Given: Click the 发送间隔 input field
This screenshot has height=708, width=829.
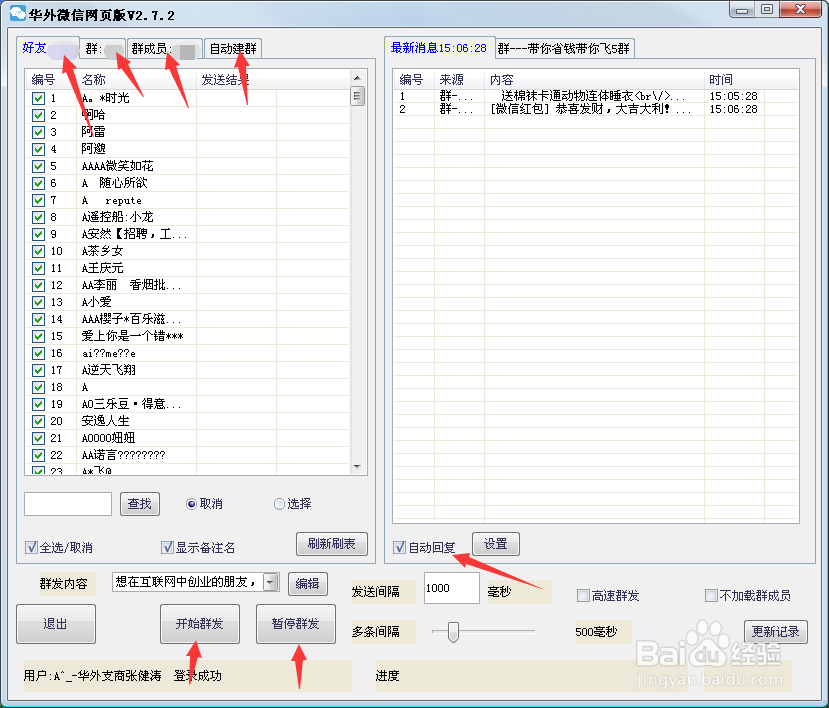Looking at the screenshot, I should pos(452,588).
